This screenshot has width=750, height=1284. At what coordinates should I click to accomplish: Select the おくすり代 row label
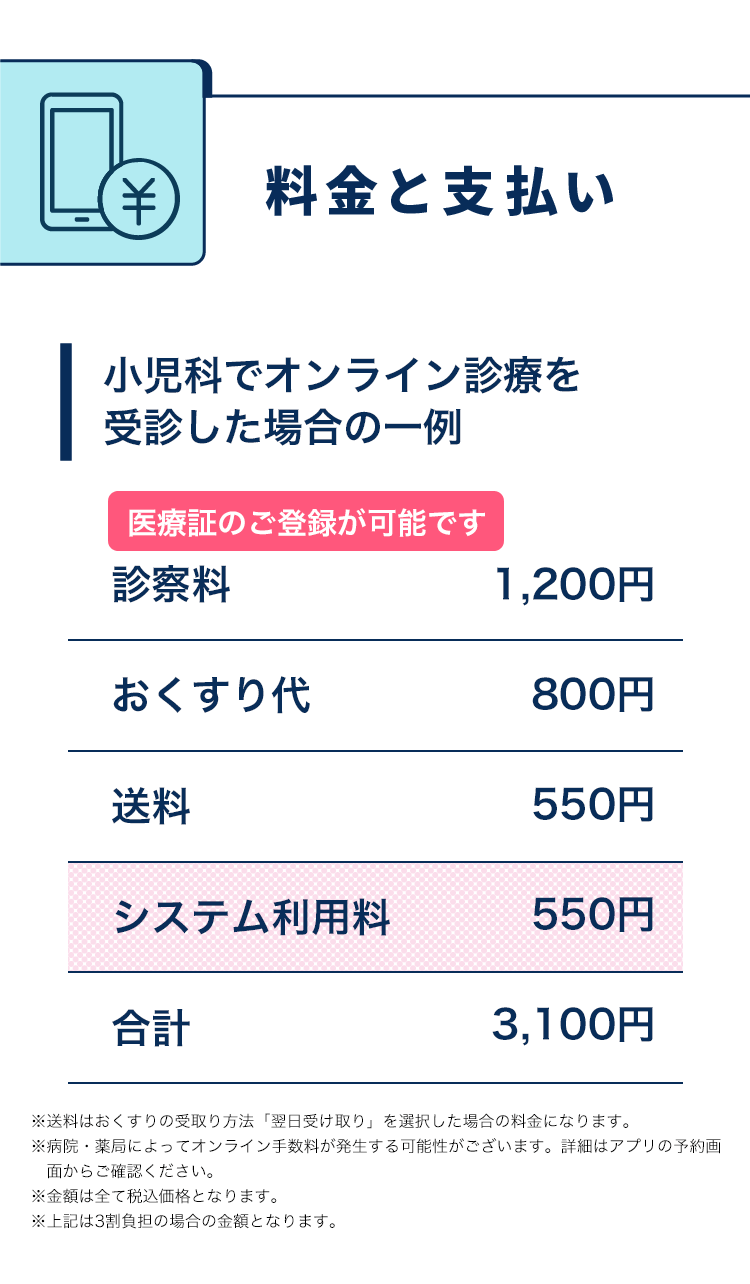pyautogui.click(x=211, y=696)
